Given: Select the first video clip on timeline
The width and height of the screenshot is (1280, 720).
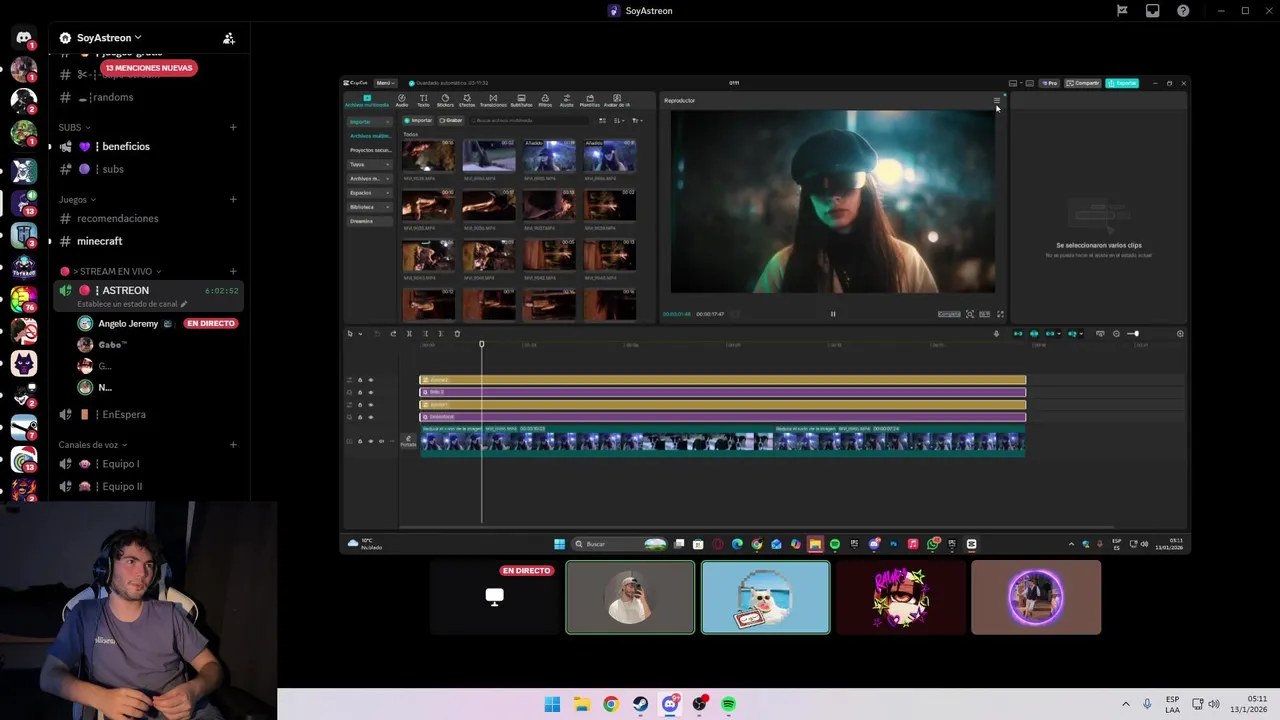Looking at the screenshot, I should click(596, 441).
